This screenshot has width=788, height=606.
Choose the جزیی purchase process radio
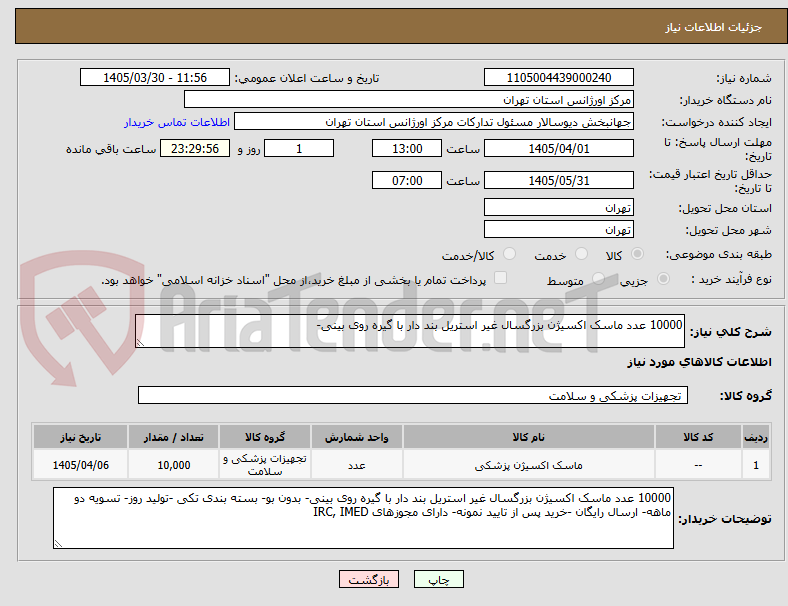(x=663, y=279)
